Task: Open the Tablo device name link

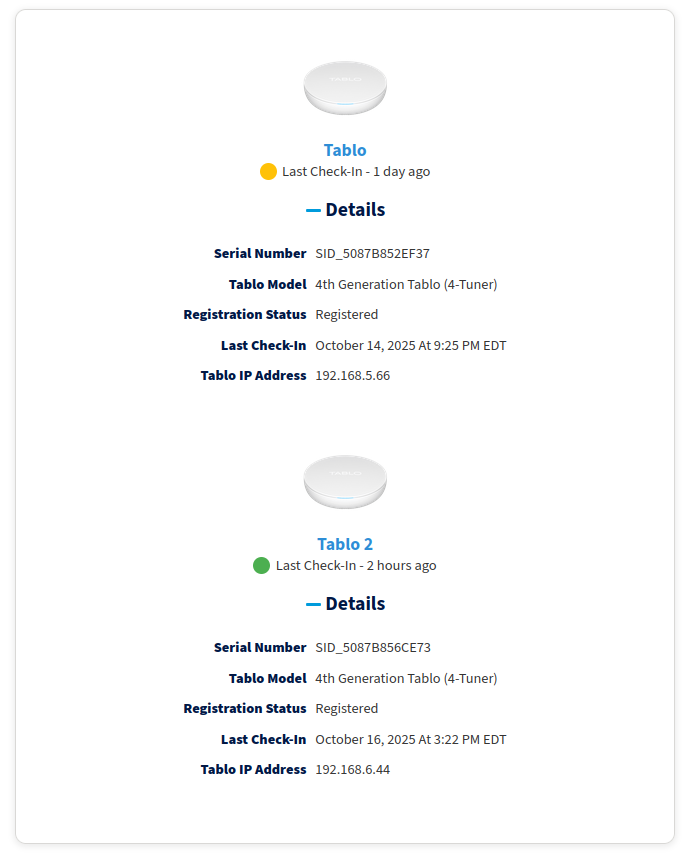Action: coord(345,150)
